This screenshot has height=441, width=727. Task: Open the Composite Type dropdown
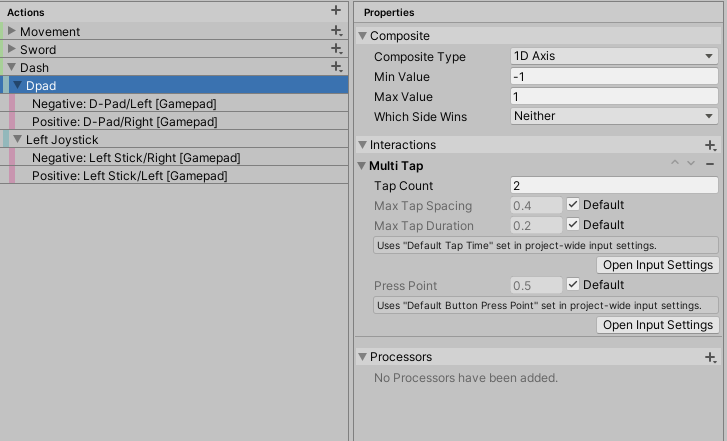pos(613,57)
